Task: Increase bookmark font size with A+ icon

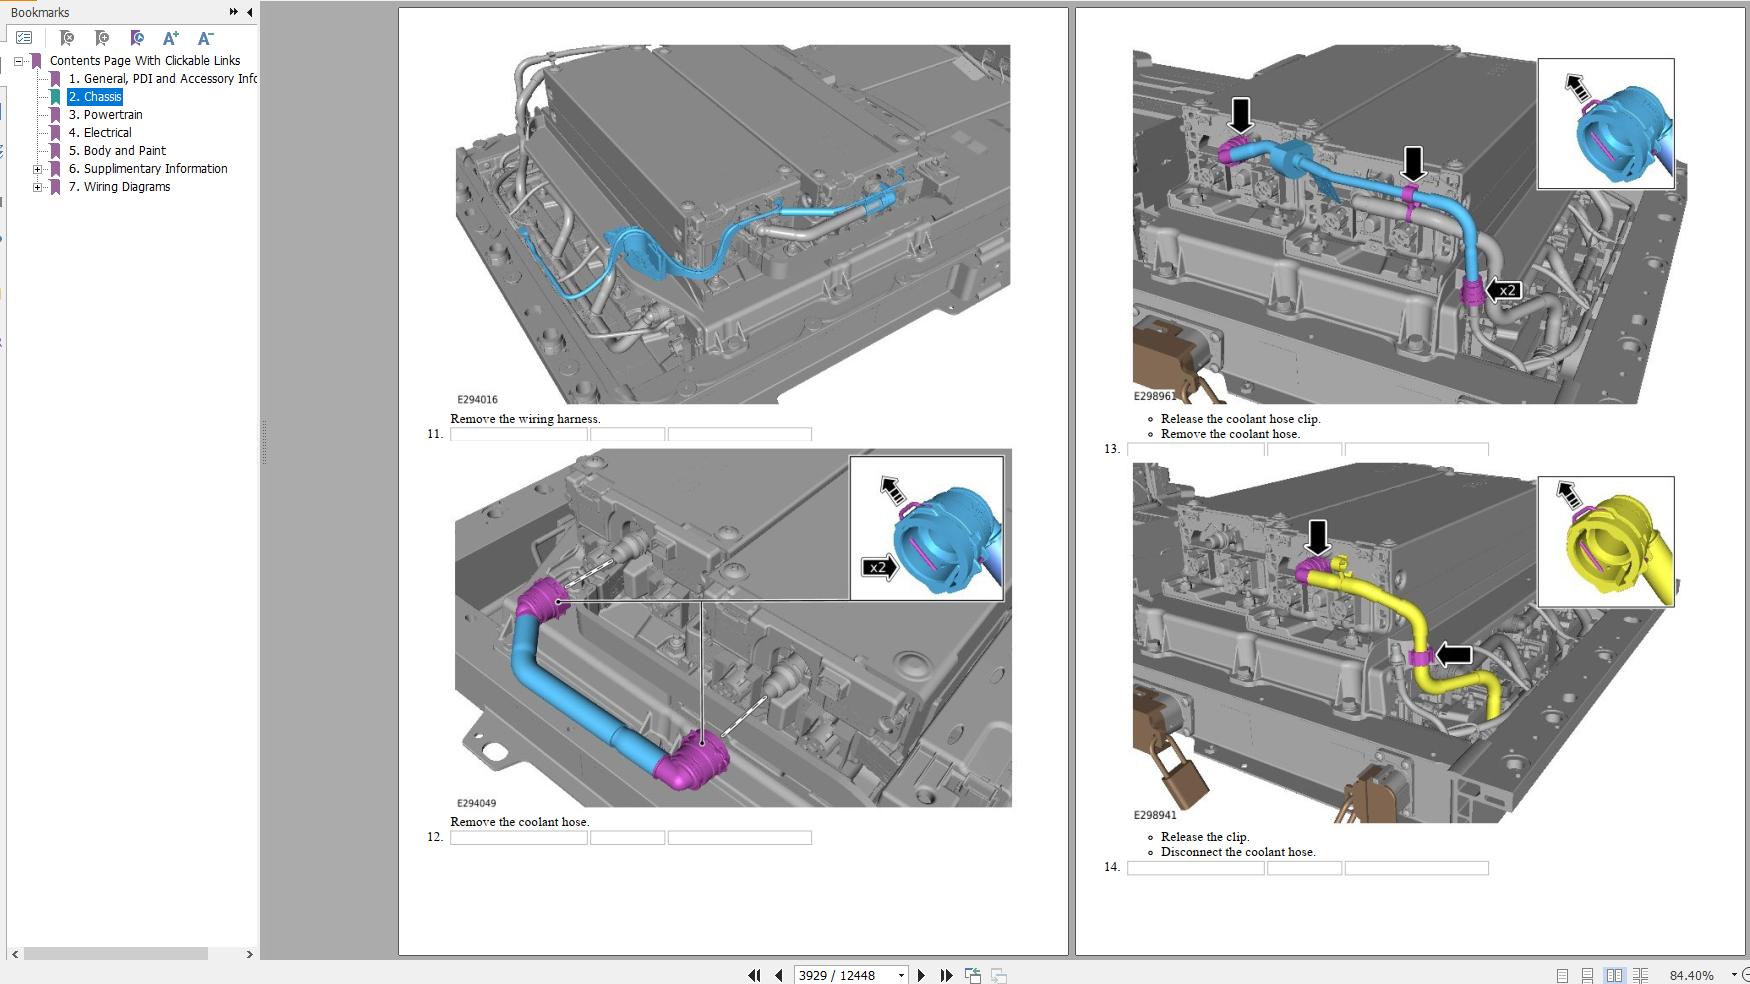Action: pos(171,38)
